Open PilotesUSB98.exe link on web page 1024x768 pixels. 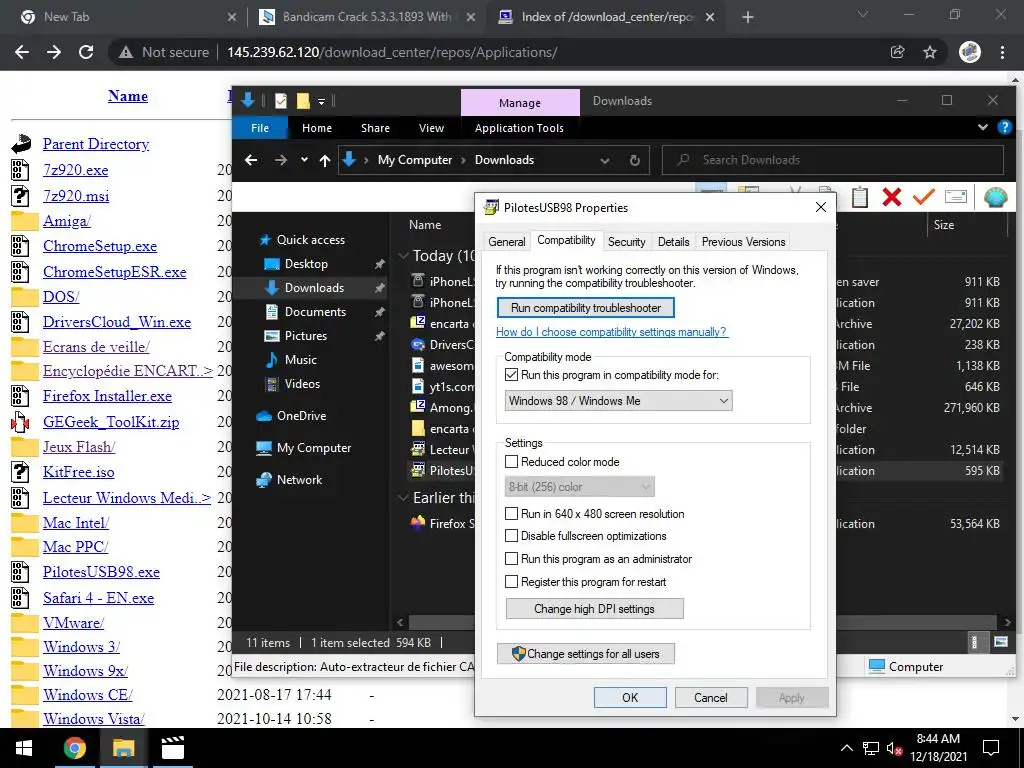pos(101,572)
